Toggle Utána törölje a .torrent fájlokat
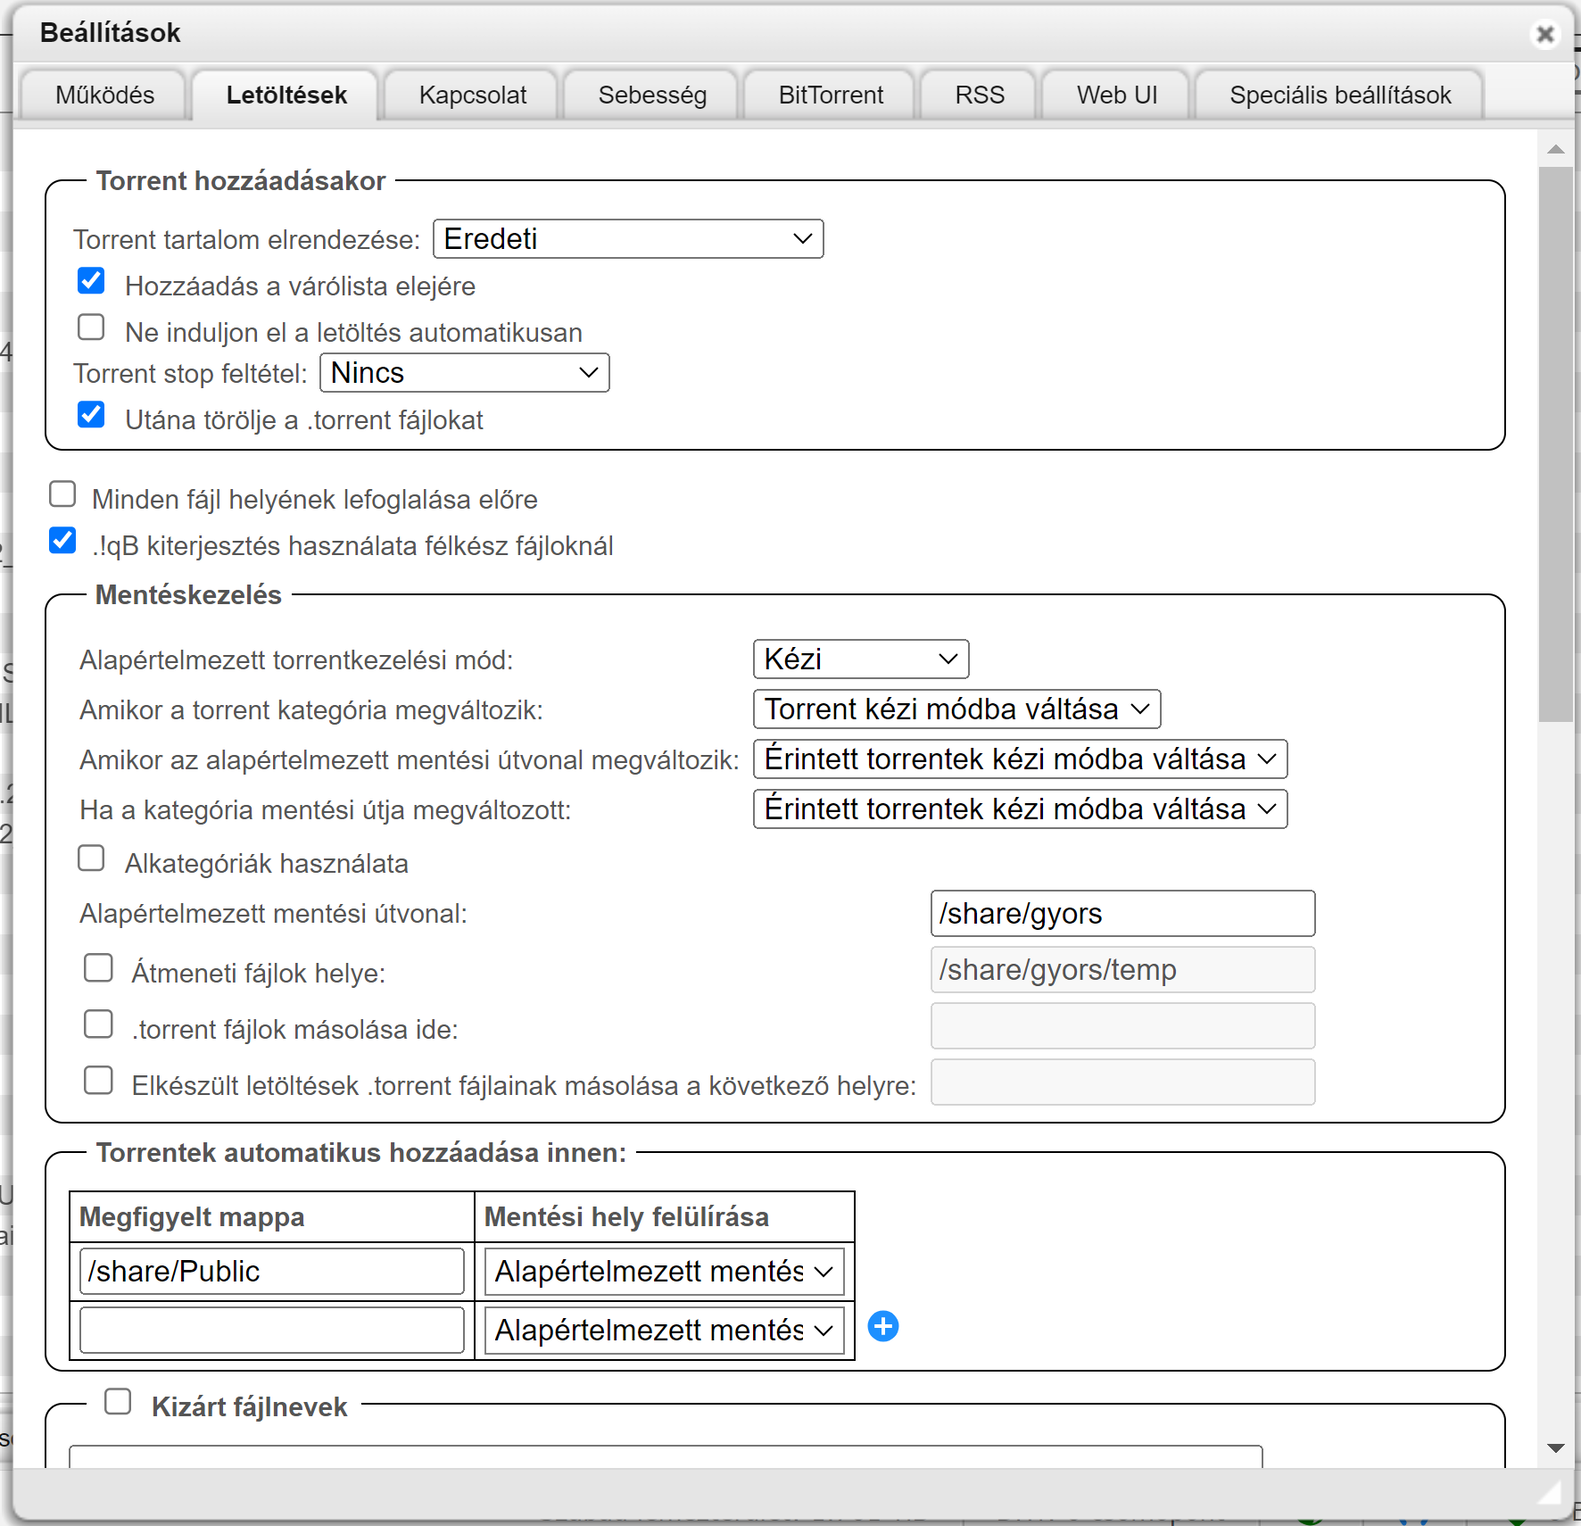 pyautogui.click(x=91, y=415)
